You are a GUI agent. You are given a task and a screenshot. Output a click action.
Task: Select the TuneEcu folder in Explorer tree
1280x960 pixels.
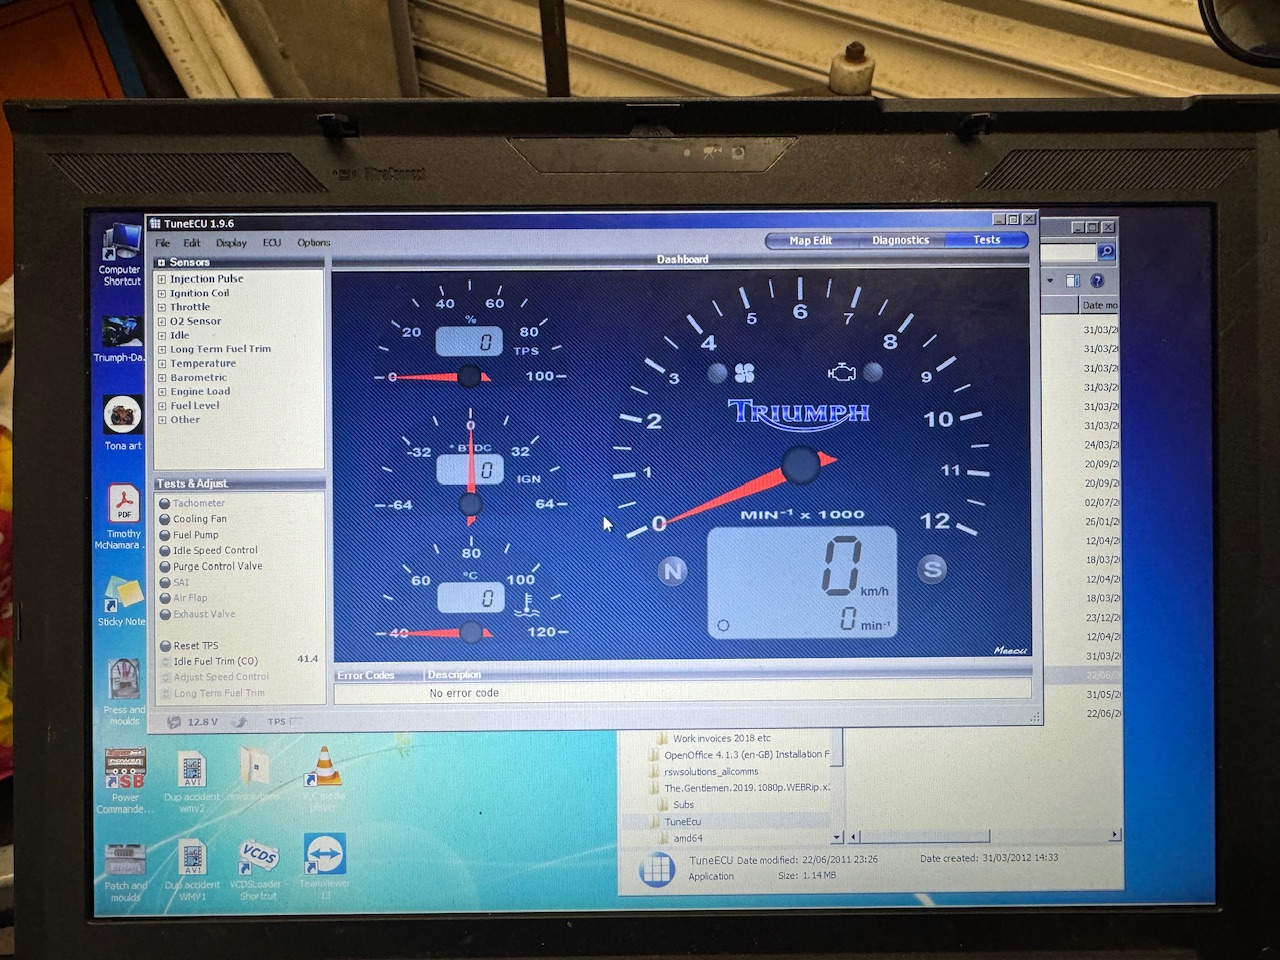pyautogui.click(x=682, y=822)
